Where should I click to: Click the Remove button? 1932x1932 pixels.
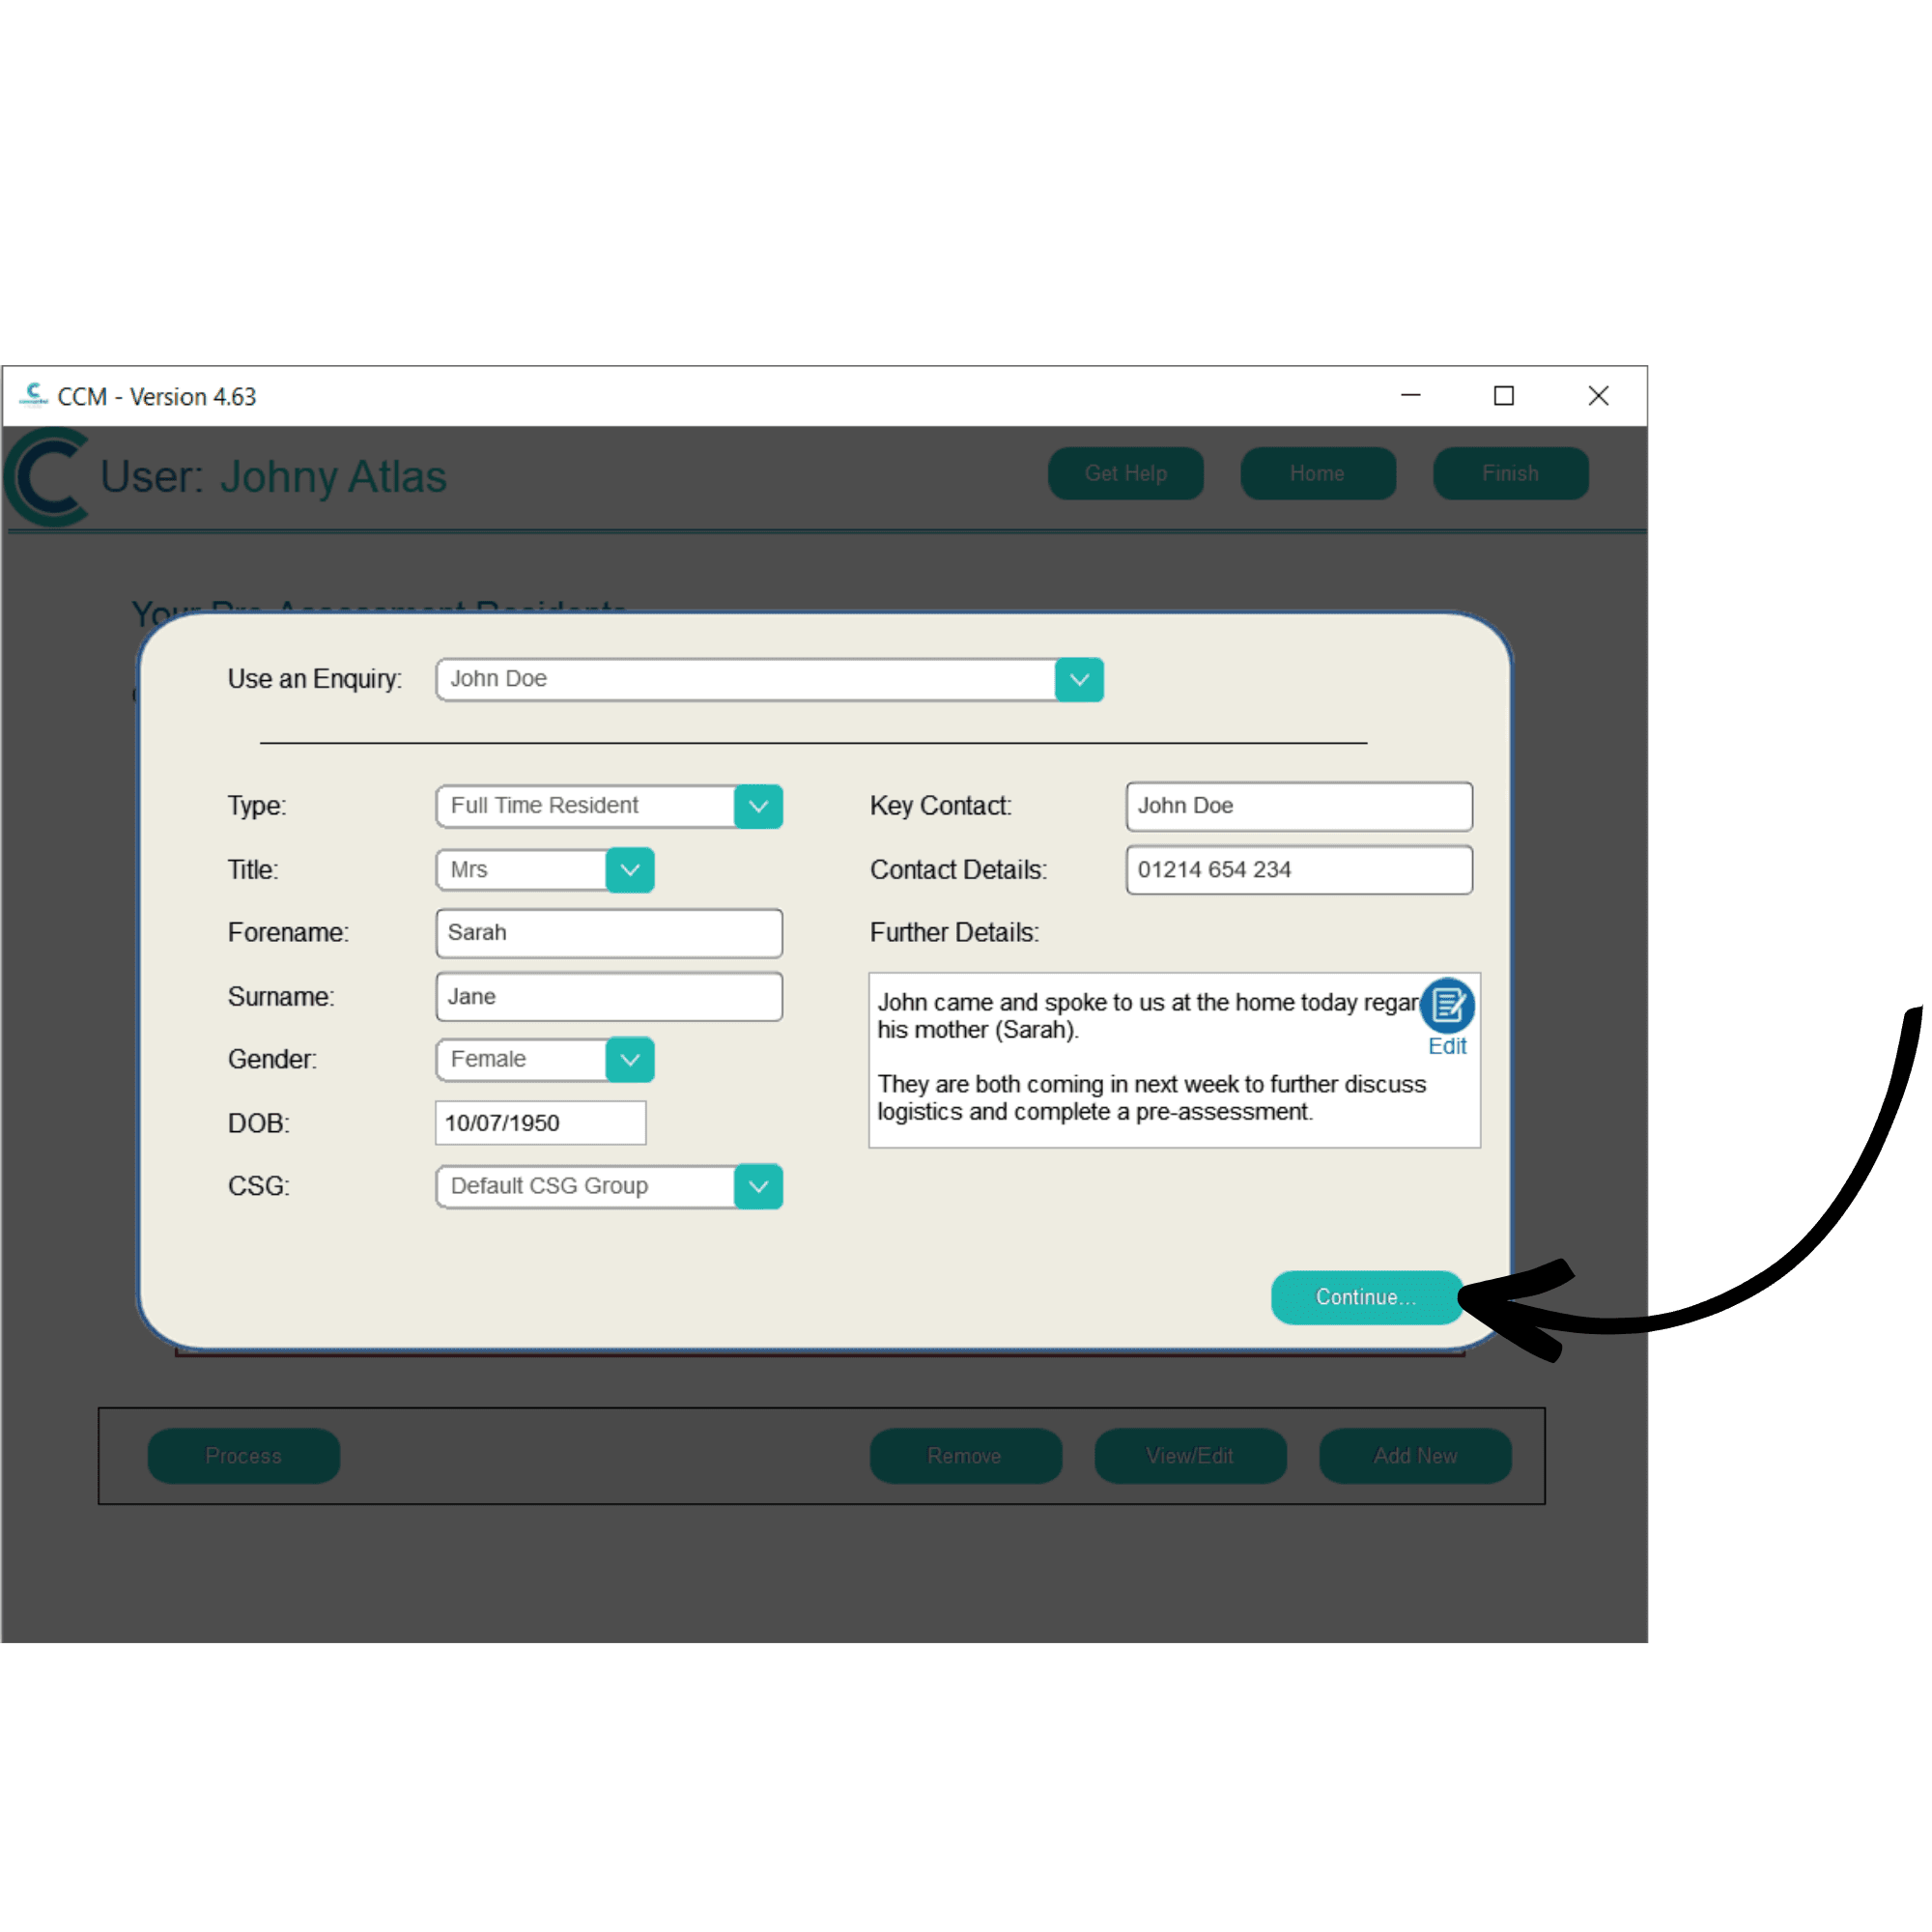[x=965, y=1456]
